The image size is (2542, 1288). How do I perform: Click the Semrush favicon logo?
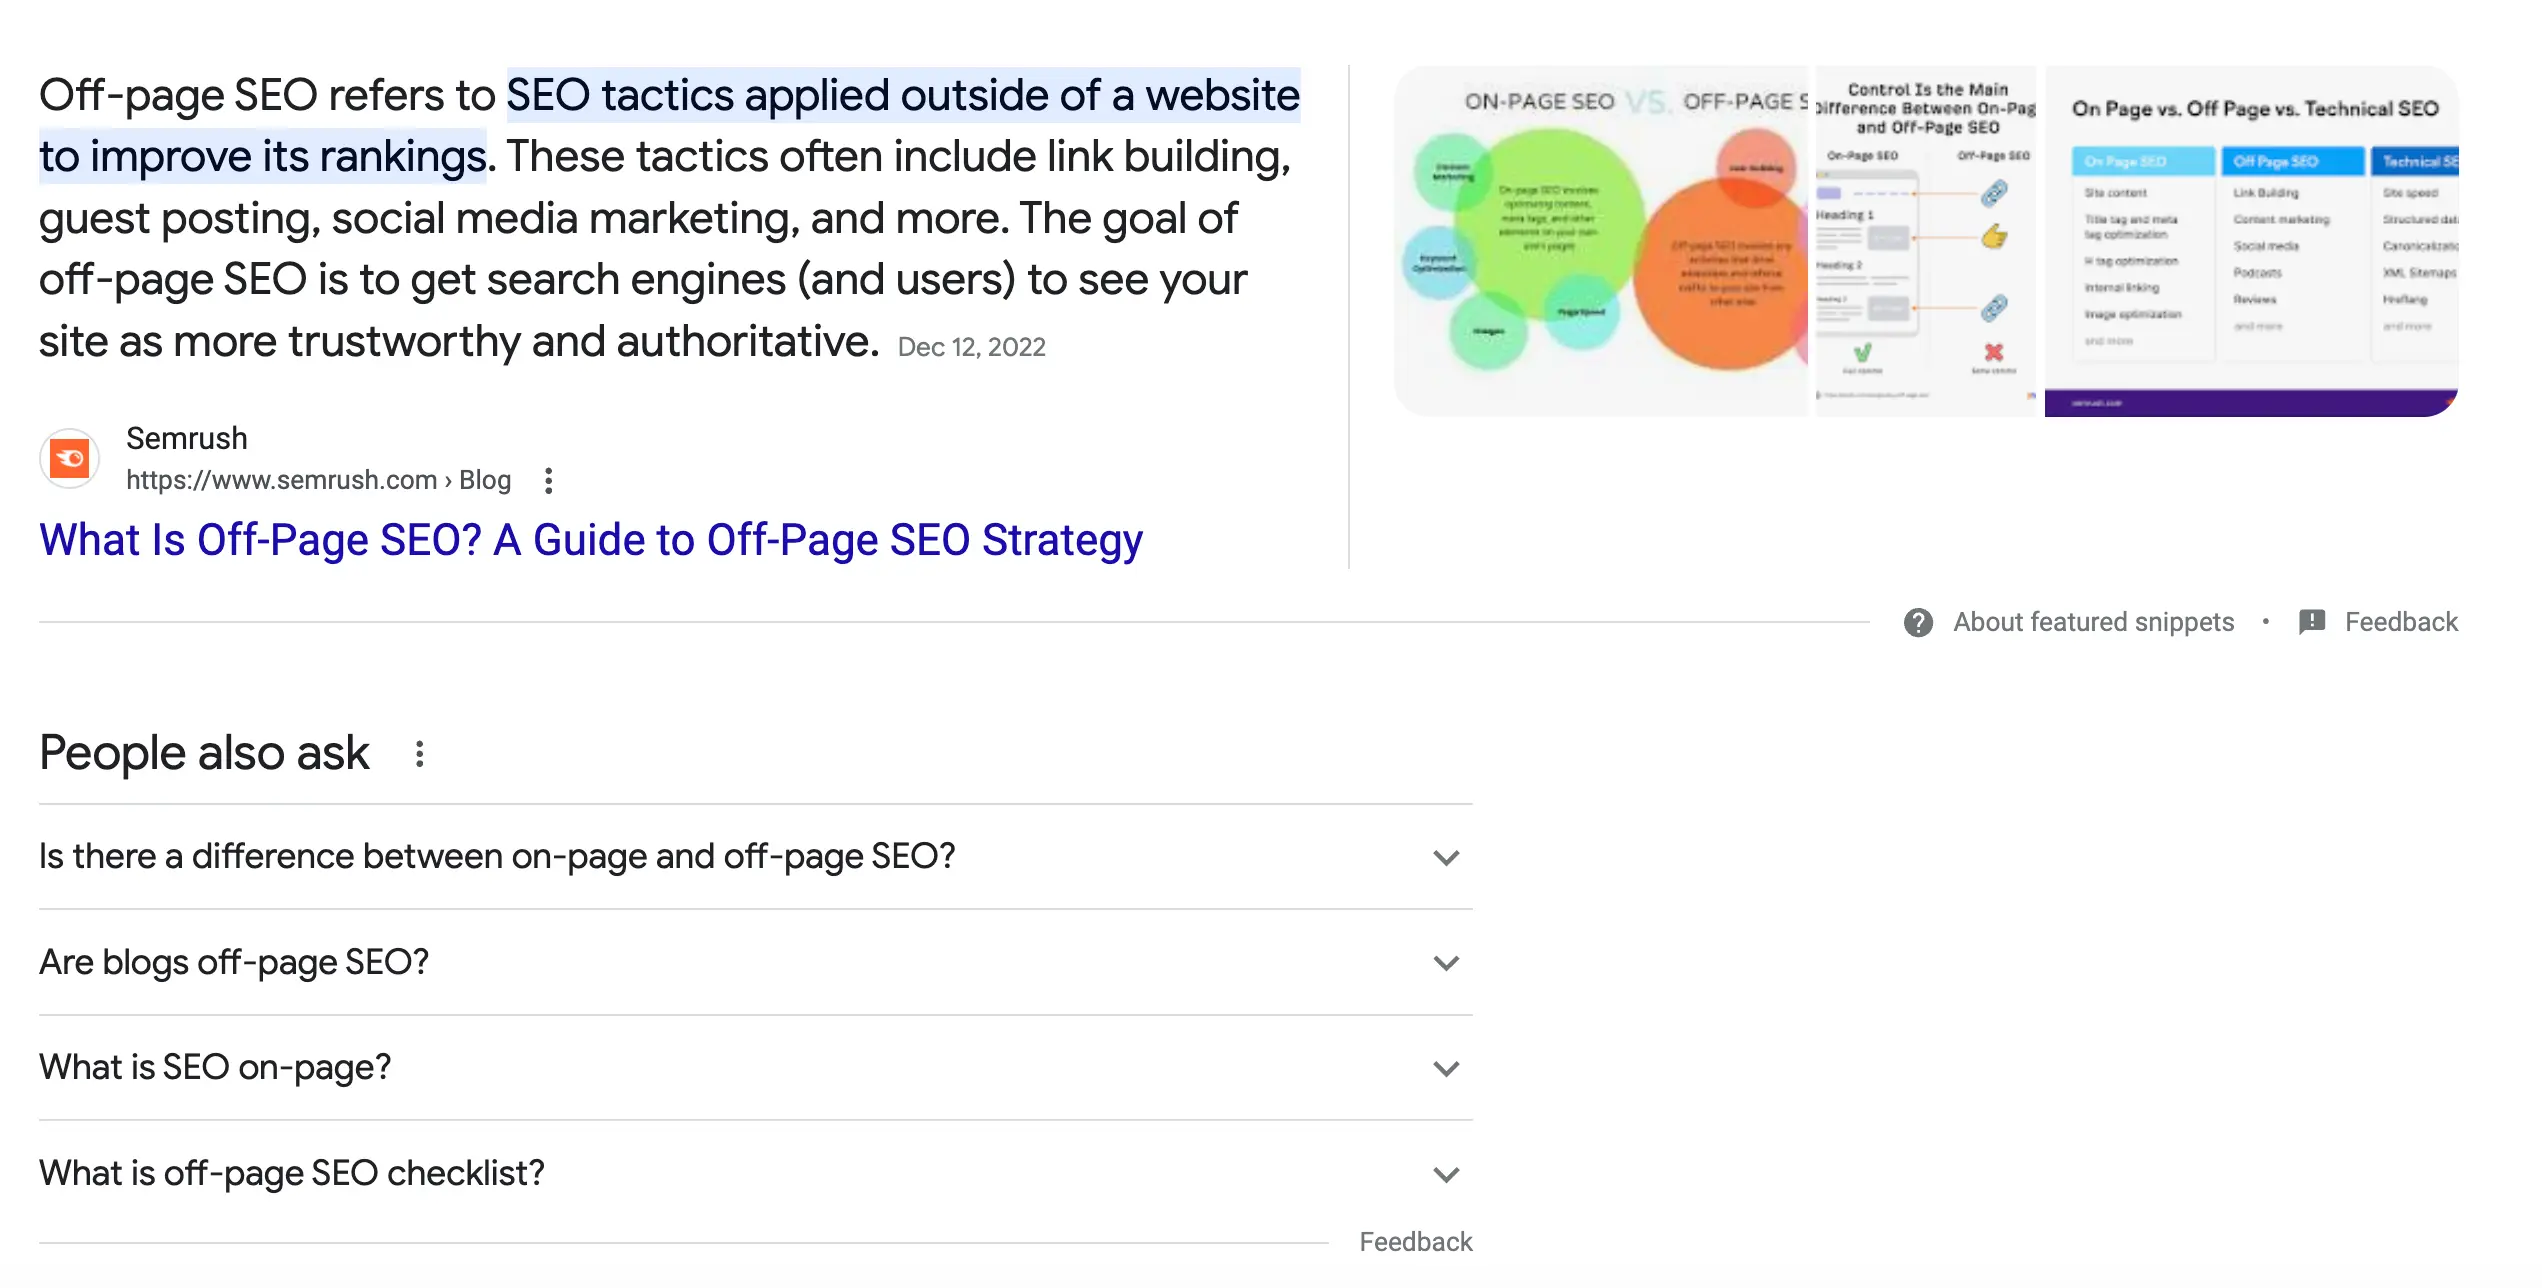pos(70,459)
